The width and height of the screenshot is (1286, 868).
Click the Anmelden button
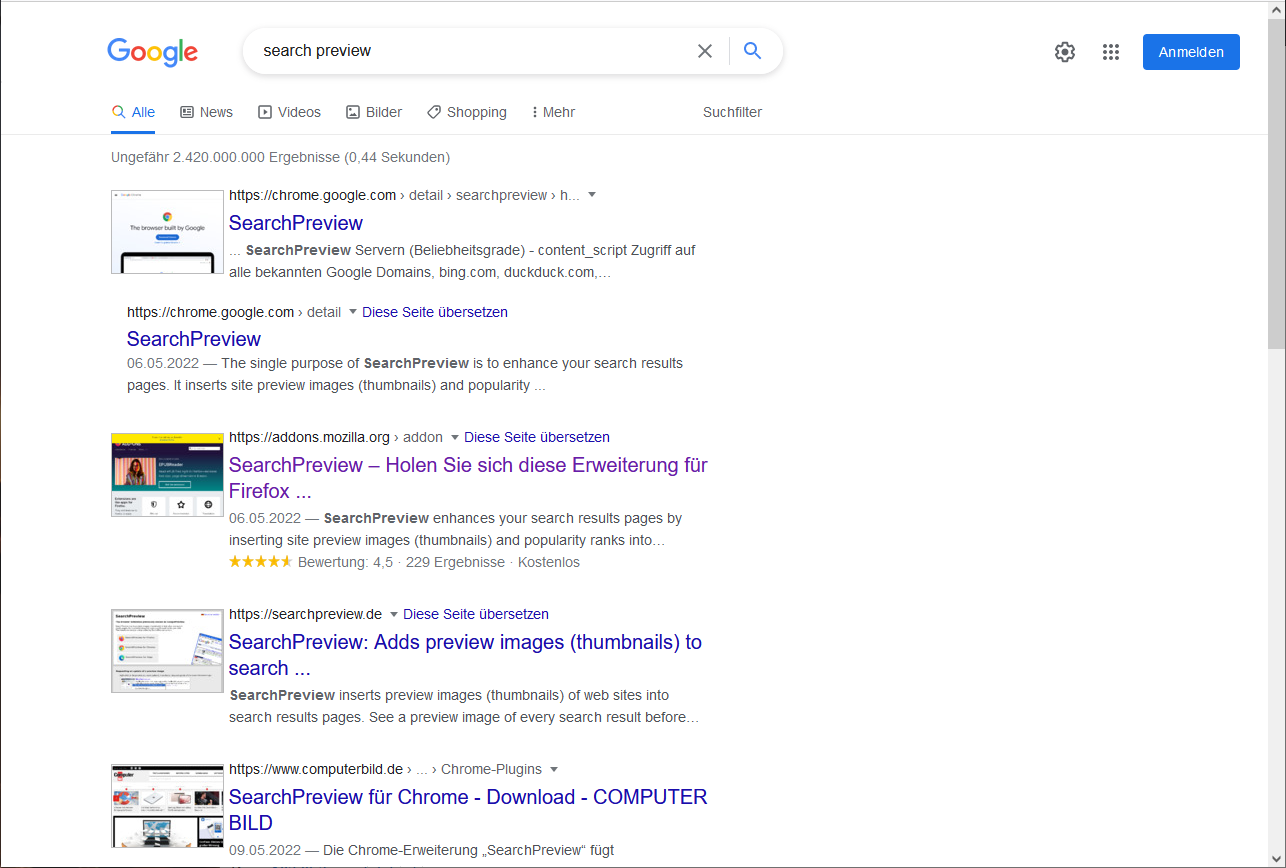1191,52
